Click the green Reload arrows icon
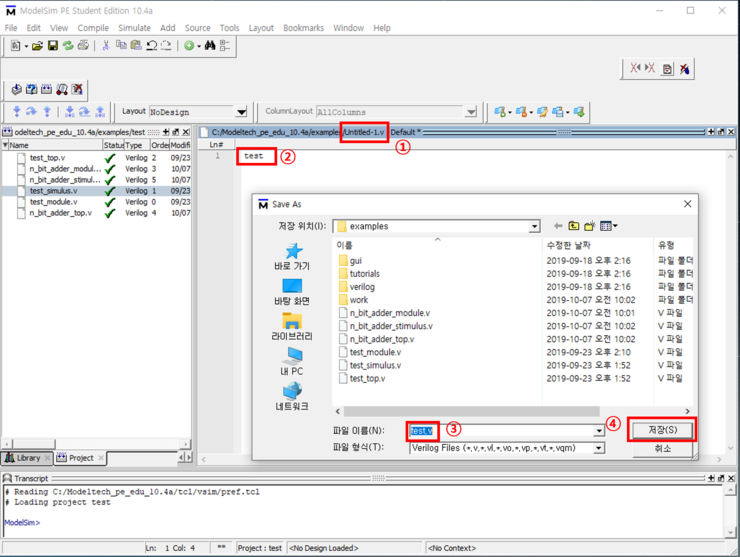 (68, 45)
